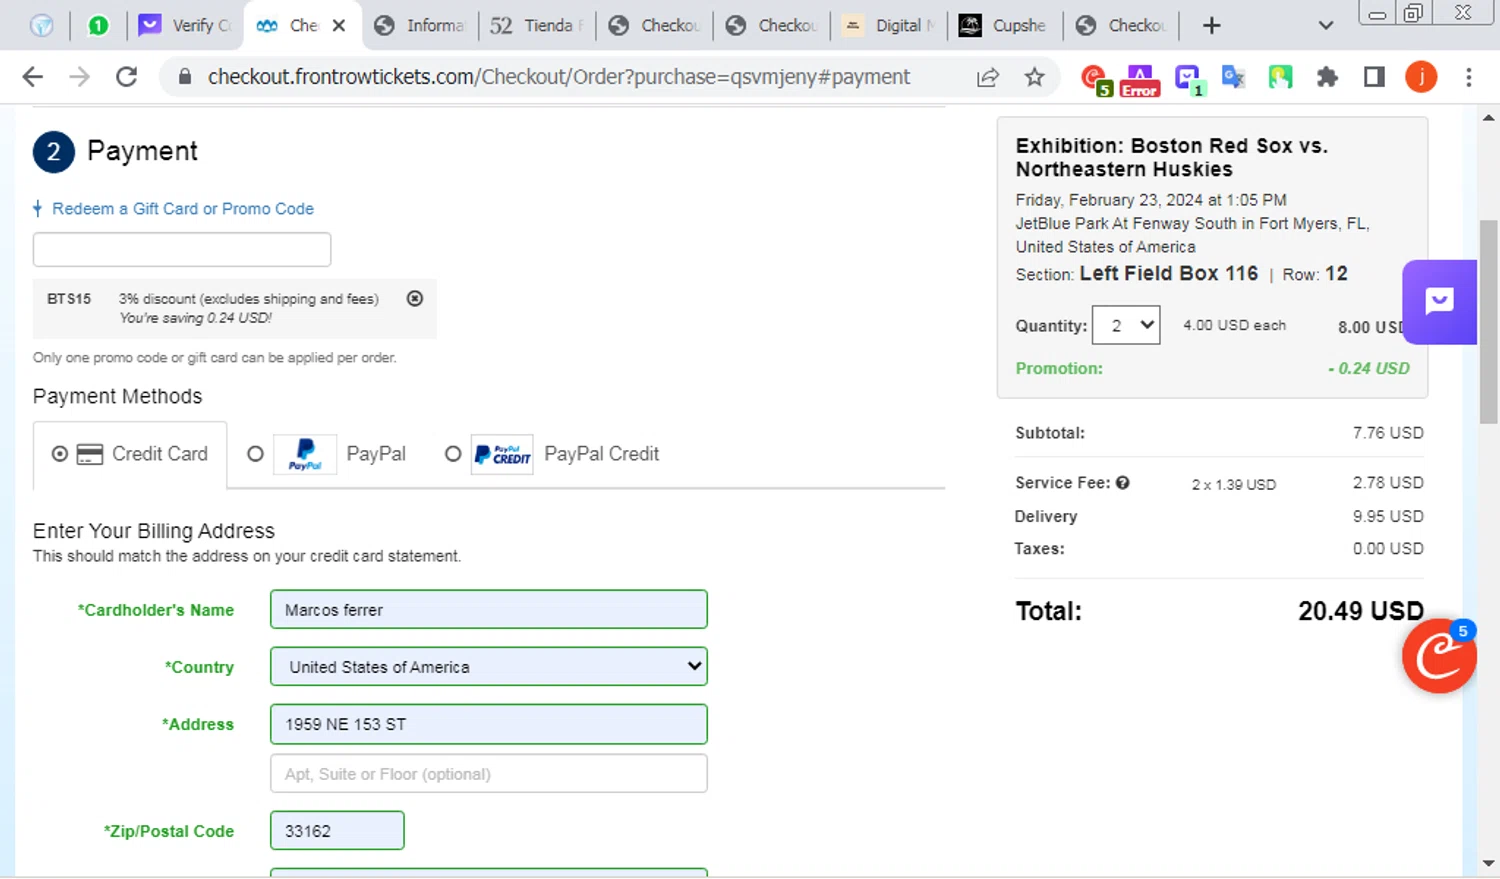The height and width of the screenshot is (879, 1500).
Task: Select the Credit Card radio button
Action: tap(60, 454)
